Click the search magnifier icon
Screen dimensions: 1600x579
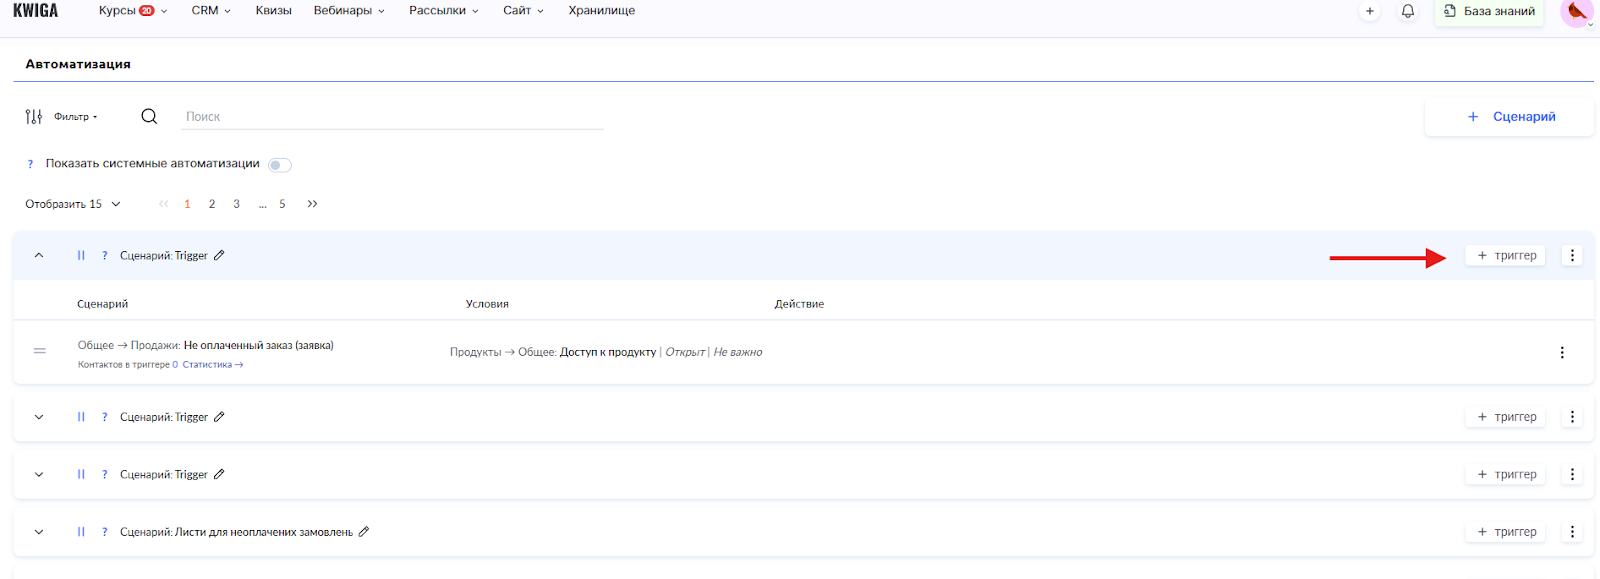click(x=149, y=116)
